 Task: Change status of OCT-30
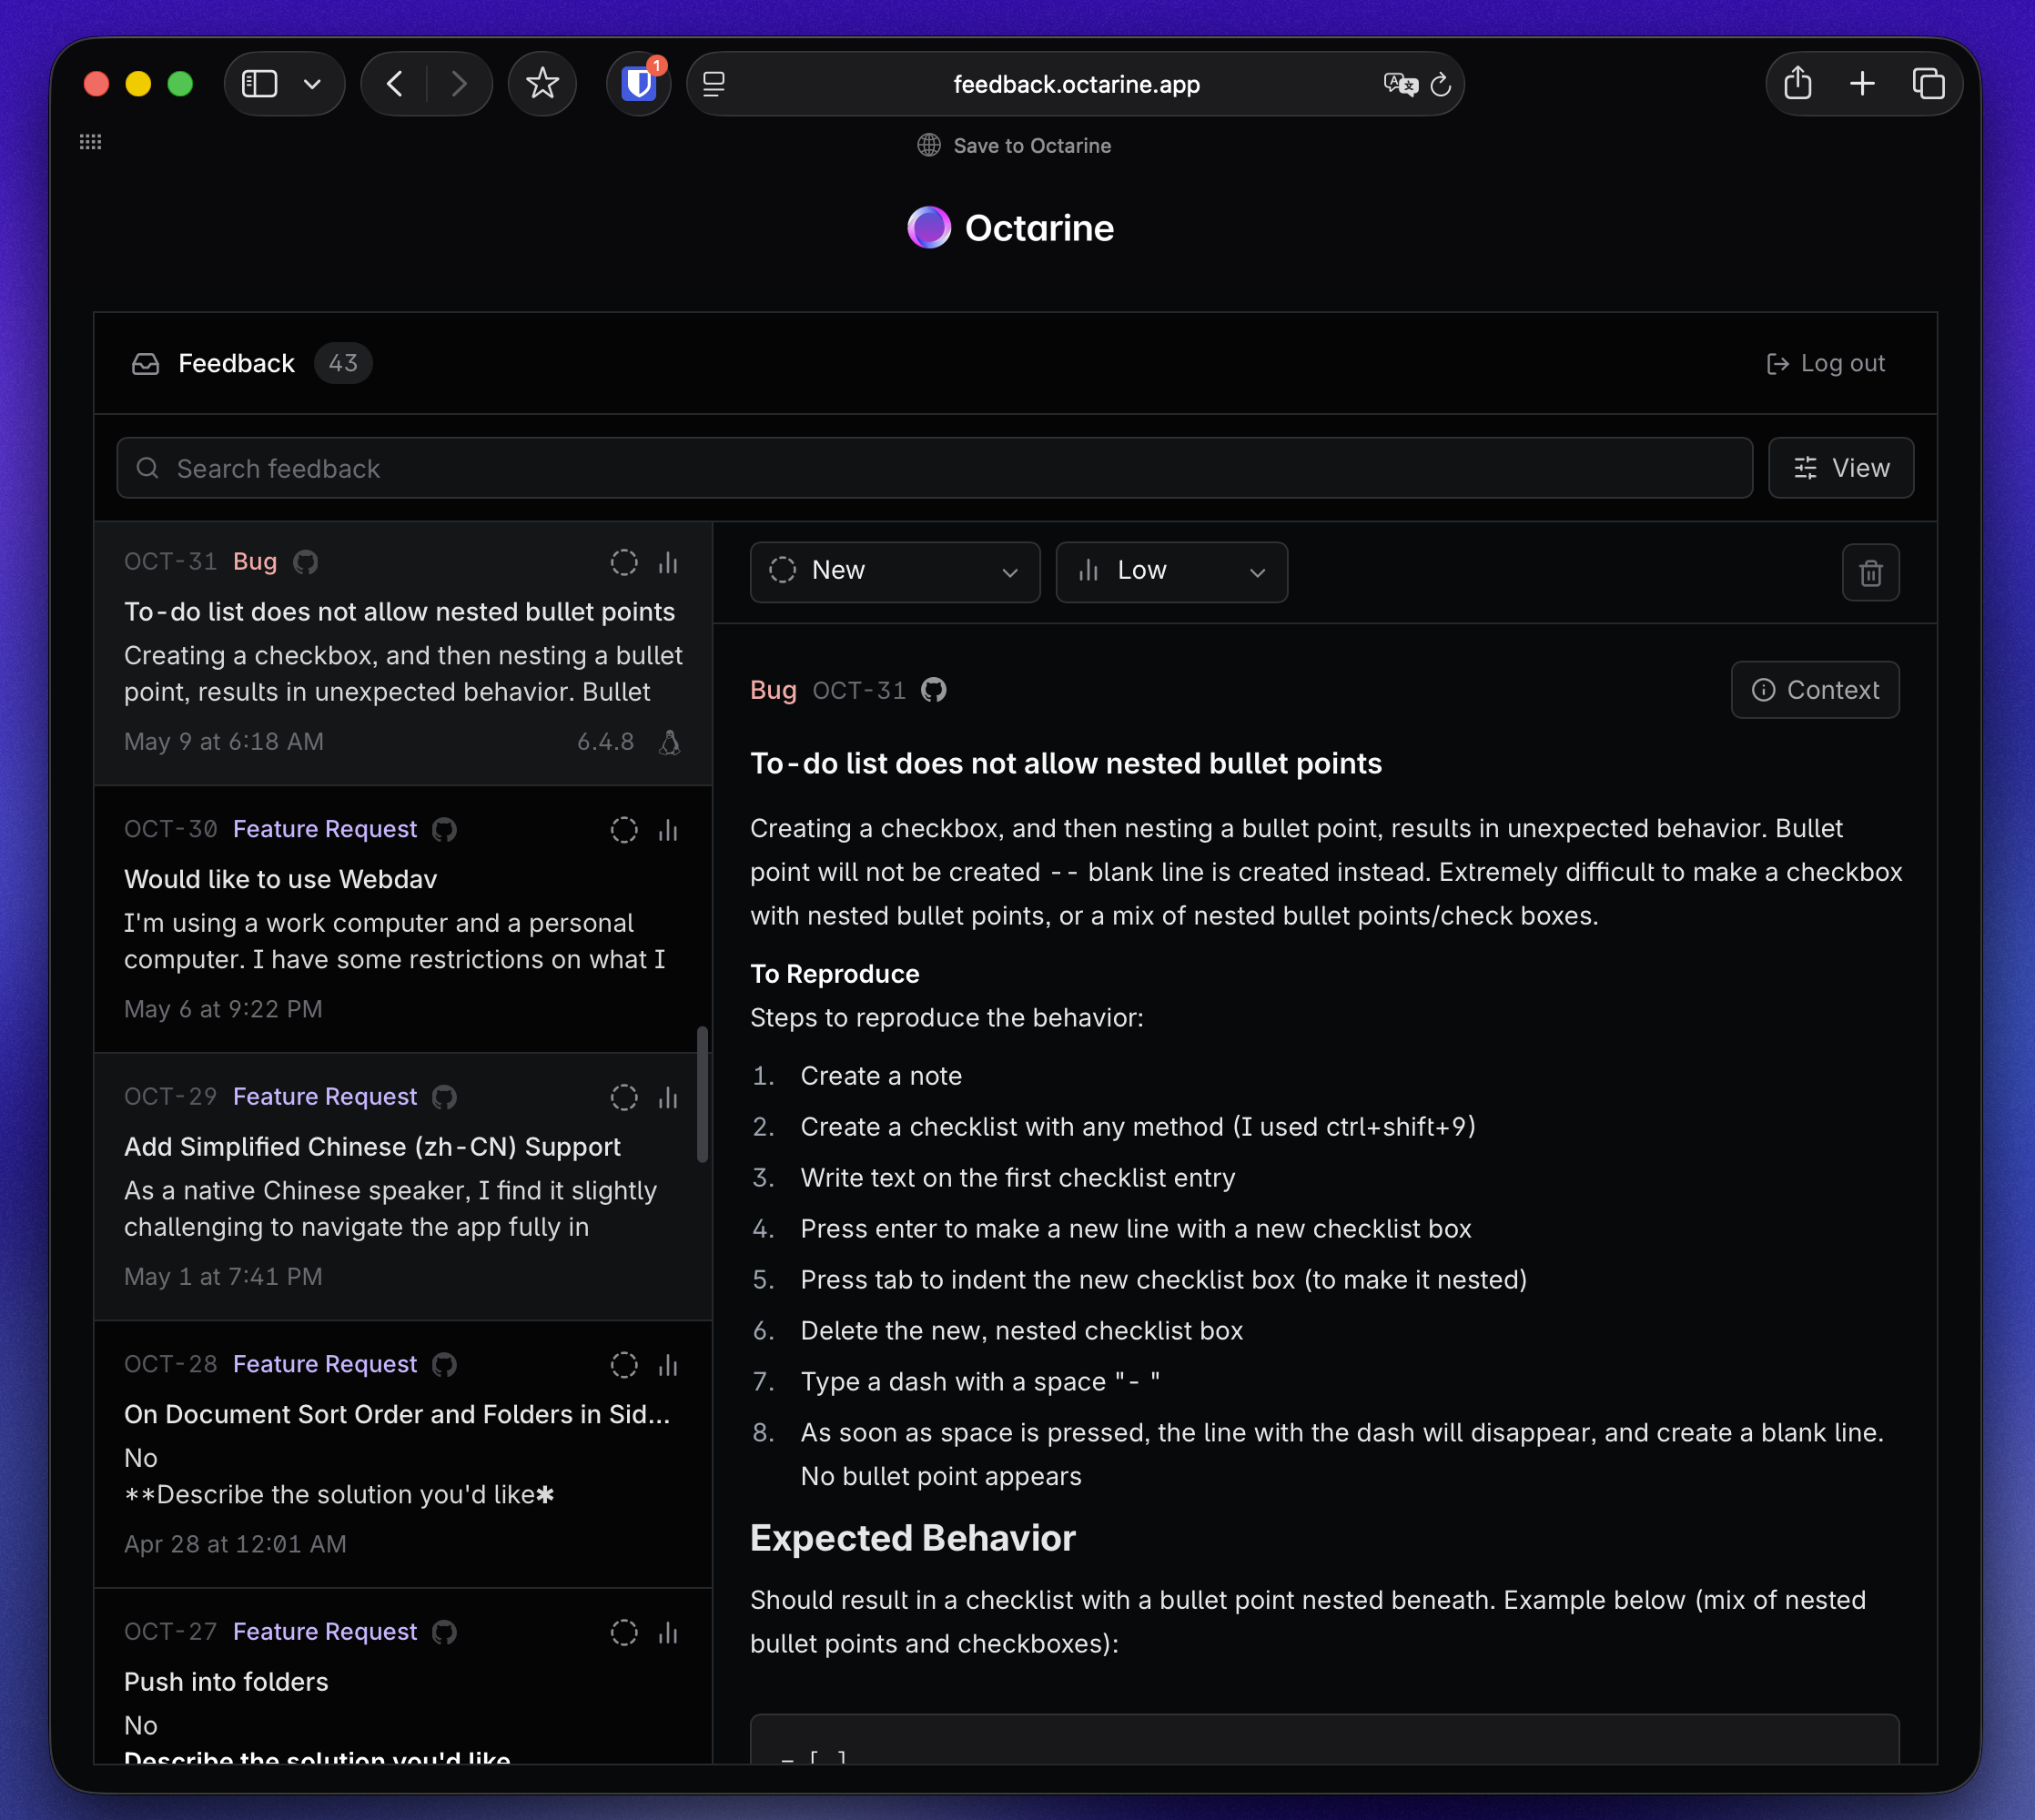pos(624,830)
